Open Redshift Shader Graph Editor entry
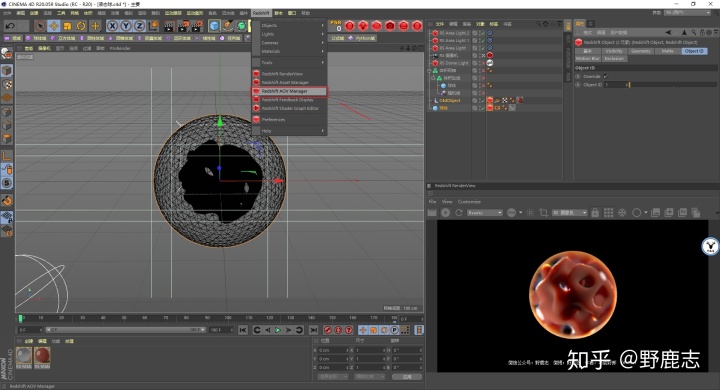The width and height of the screenshot is (720, 390). tap(290, 108)
